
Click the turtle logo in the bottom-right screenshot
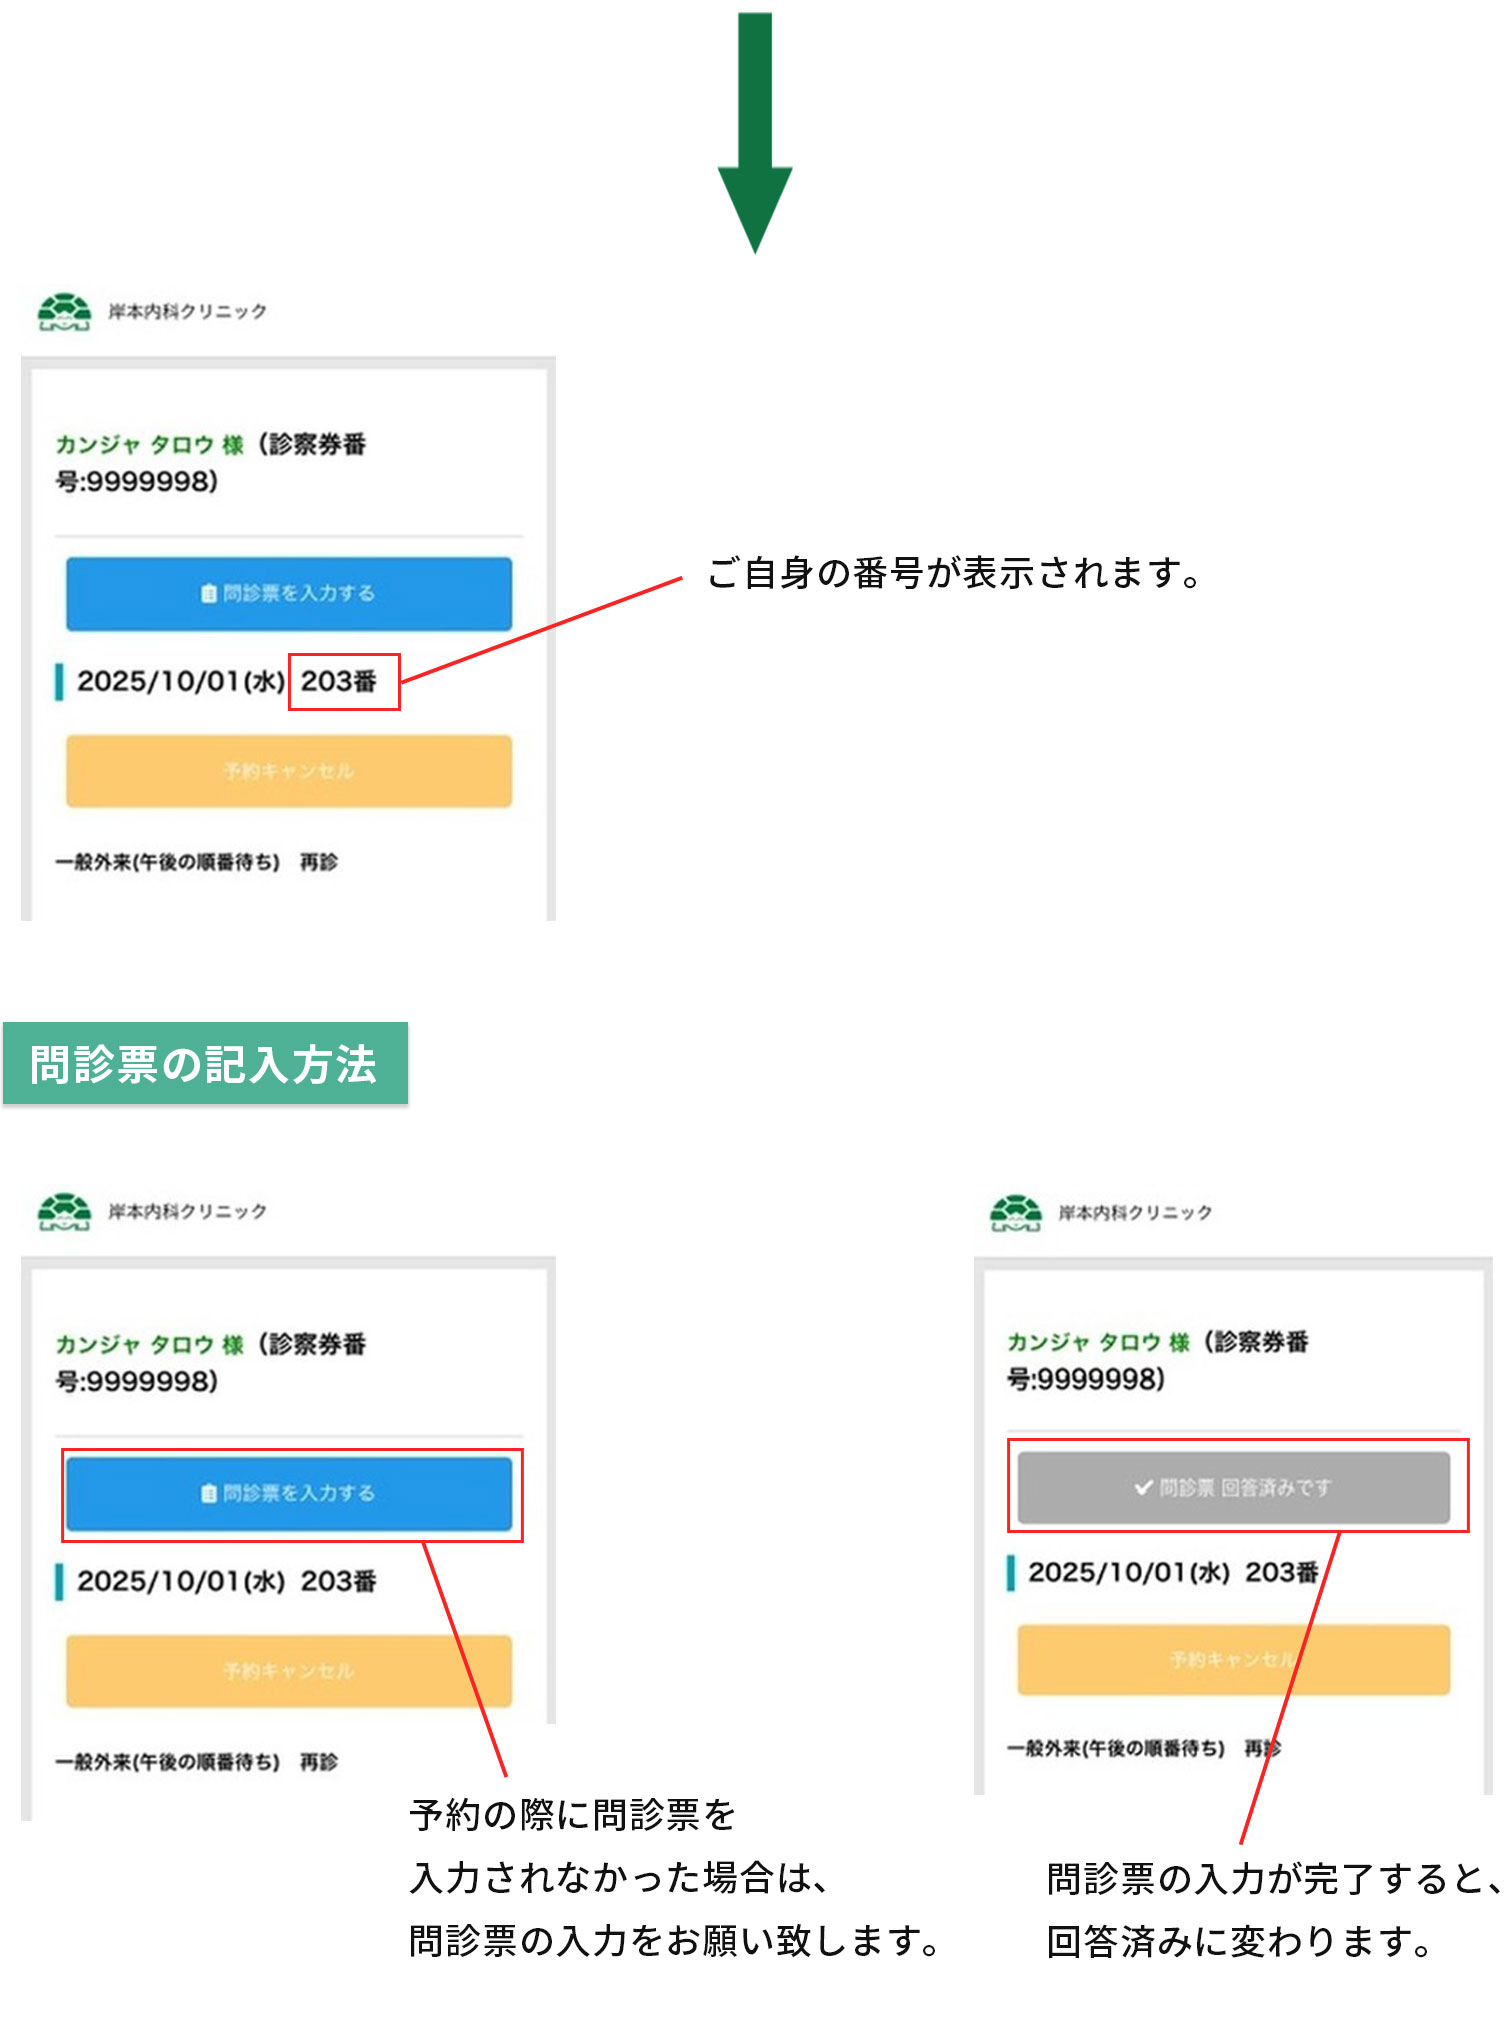[x=1015, y=1213]
